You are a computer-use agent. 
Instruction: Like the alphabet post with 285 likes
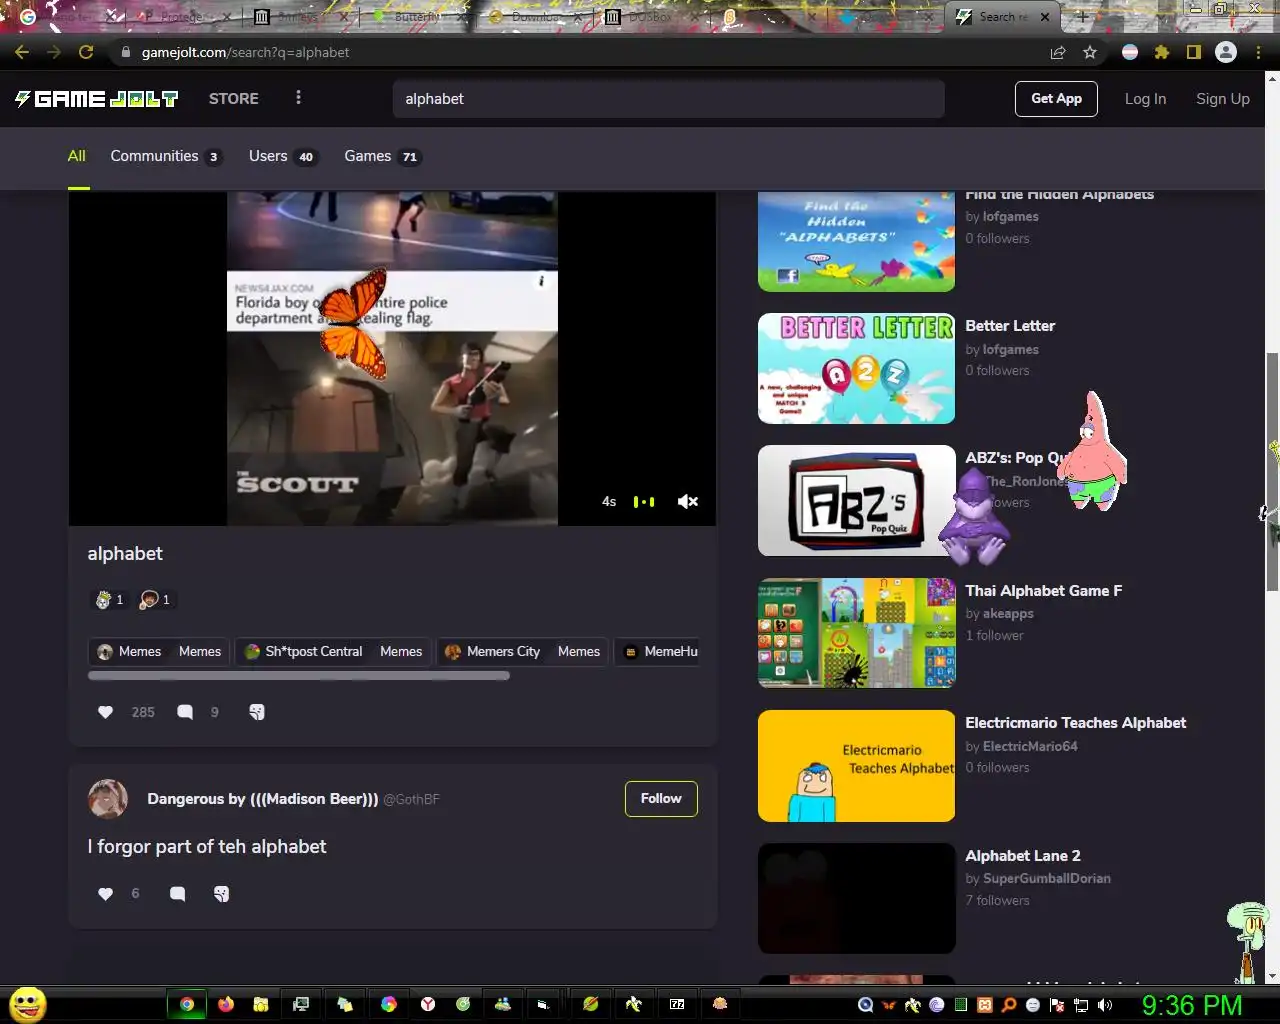(x=106, y=712)
